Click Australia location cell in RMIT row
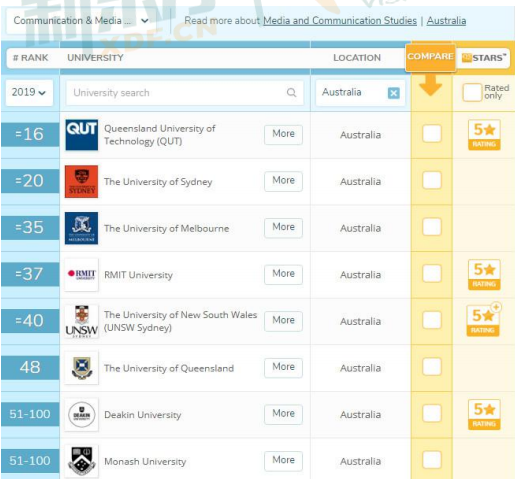 click(x=360, y=275)
